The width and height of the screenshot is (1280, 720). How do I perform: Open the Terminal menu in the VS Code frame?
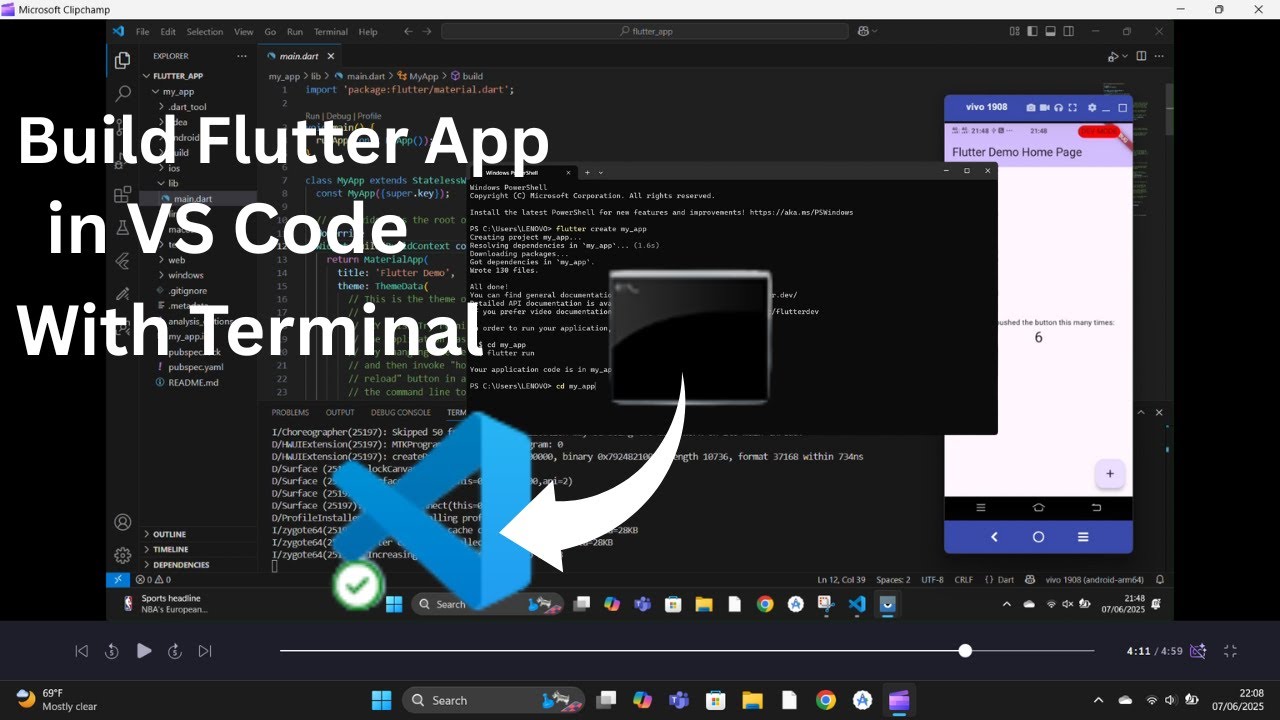(331, 31)
